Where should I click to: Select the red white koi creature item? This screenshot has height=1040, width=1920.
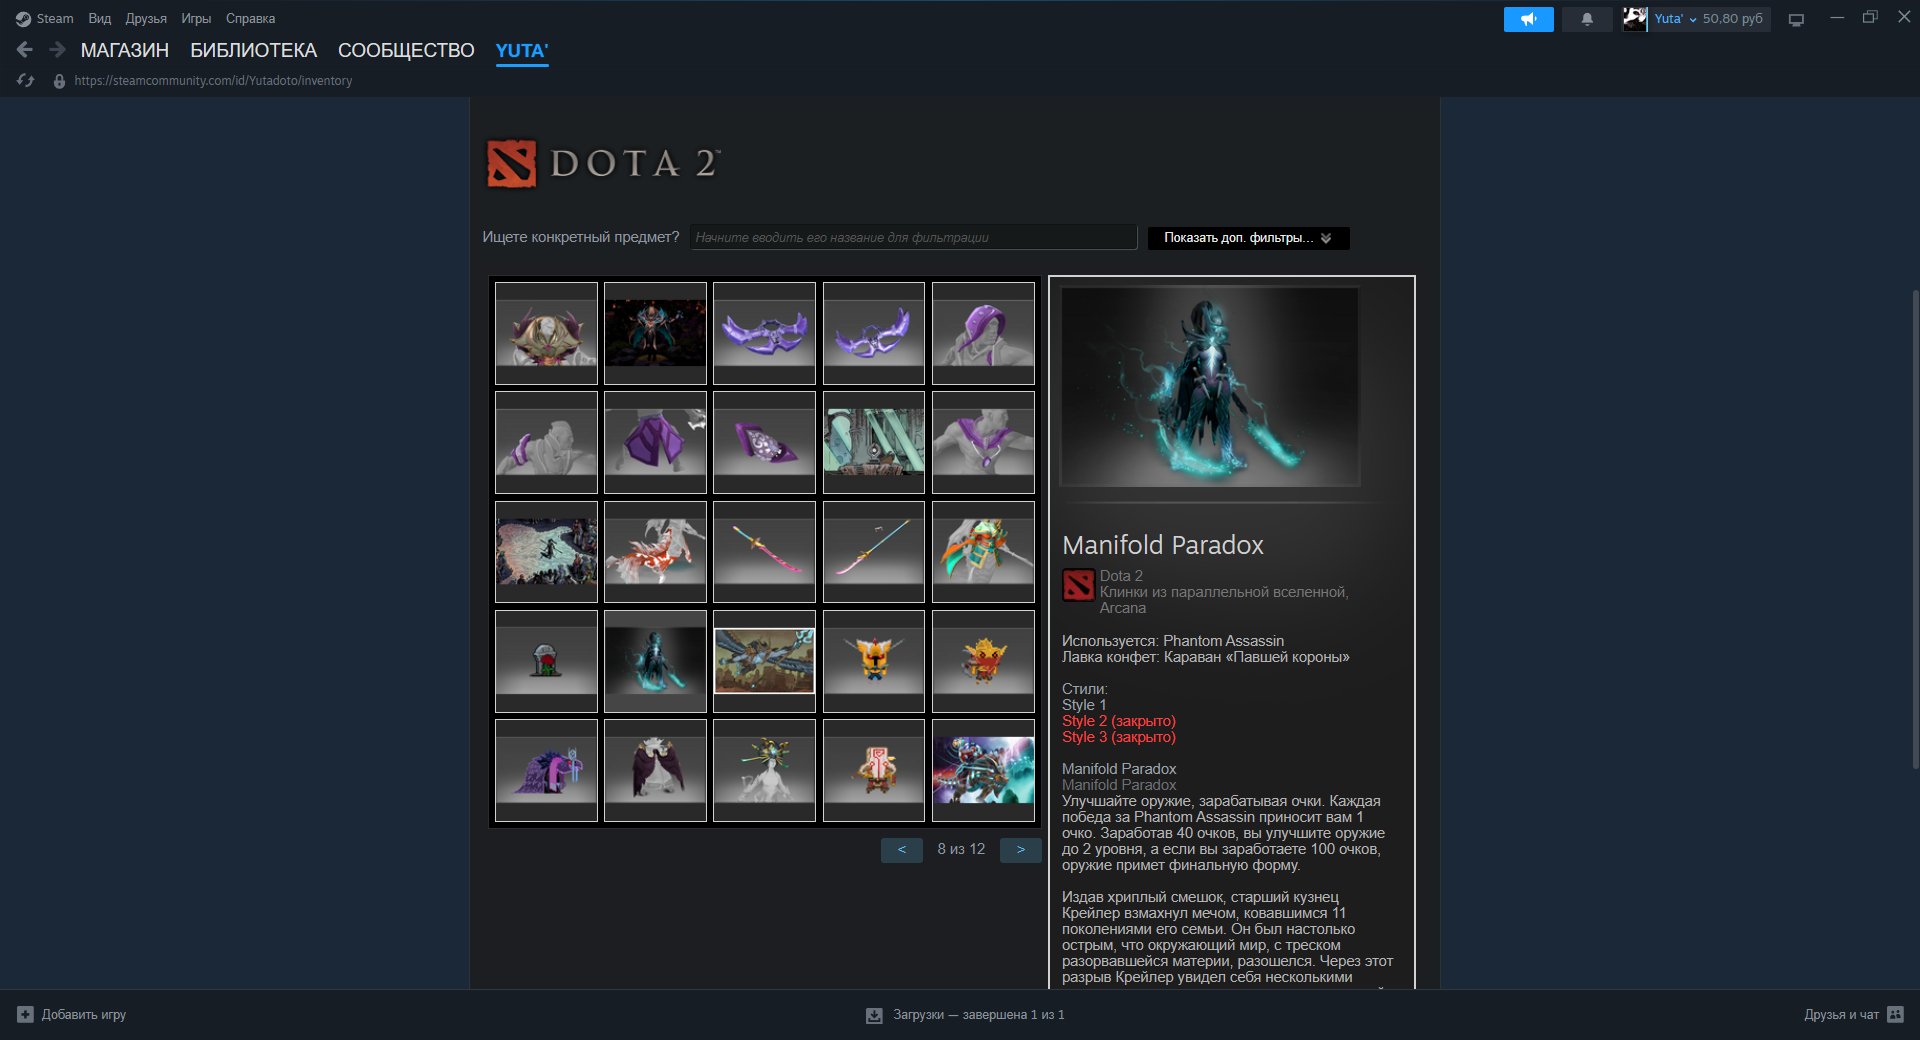pos(655,552)
